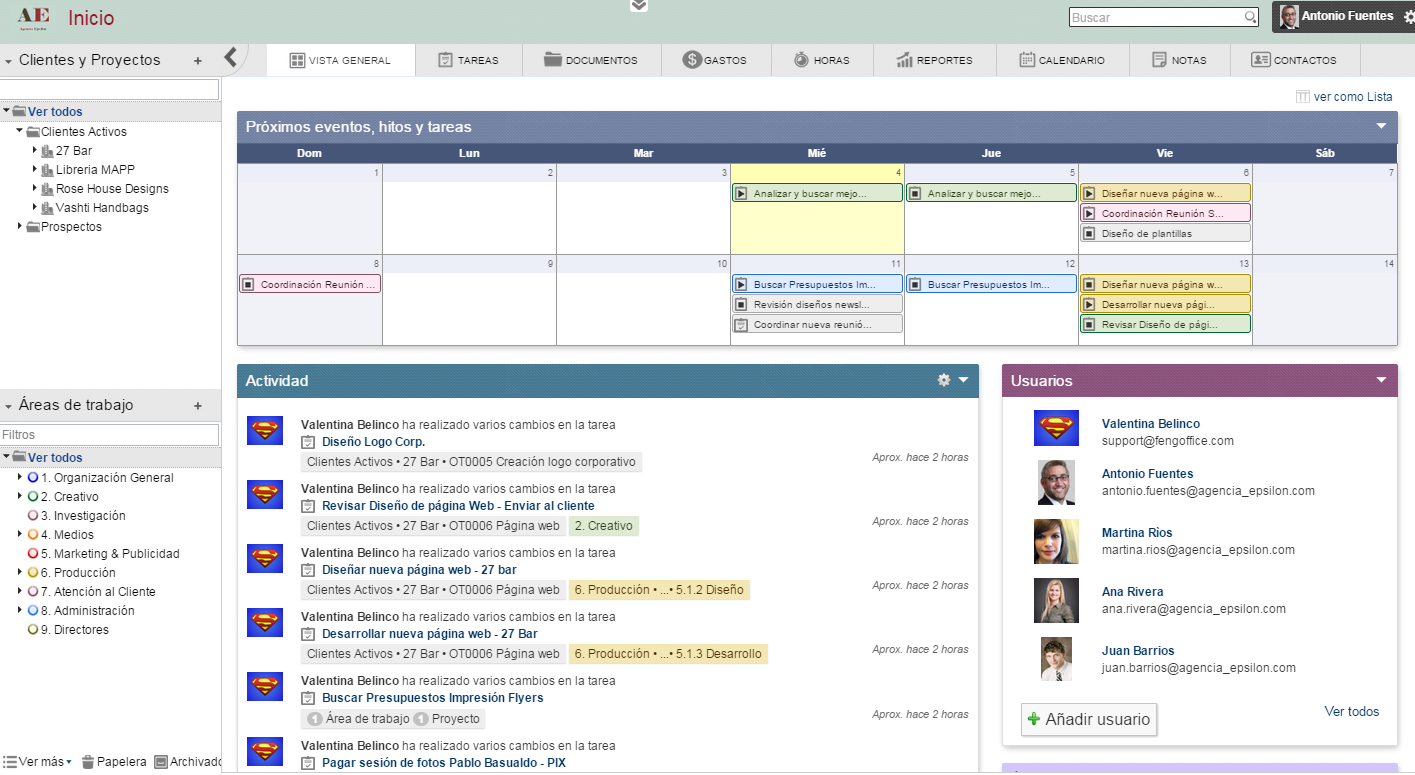The image size is (1415, 775).
Task: Select the blue circle for Organización General
Action: click(33, 478)
